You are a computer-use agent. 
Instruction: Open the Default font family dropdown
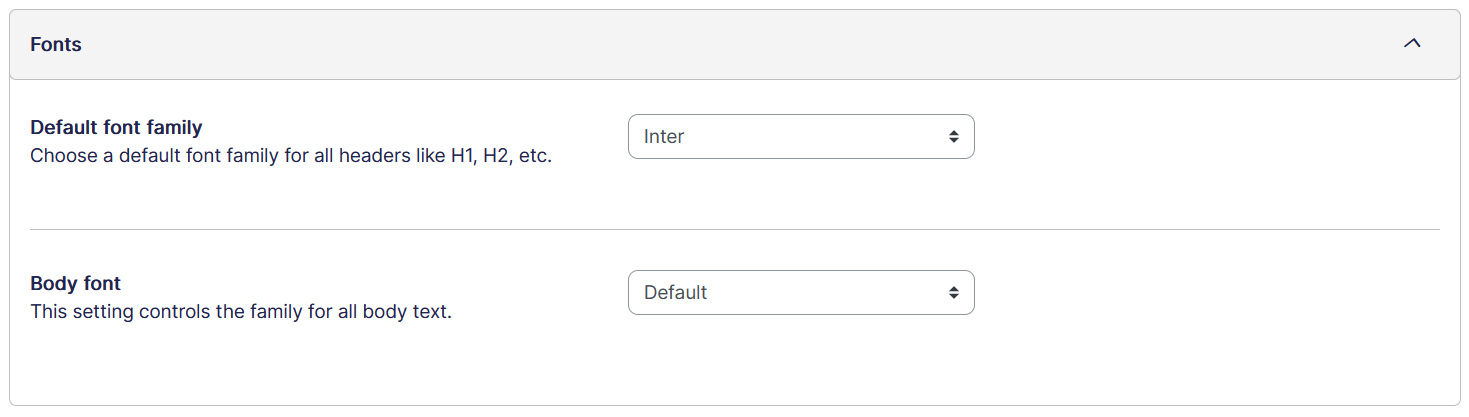[x=800, y=137]
